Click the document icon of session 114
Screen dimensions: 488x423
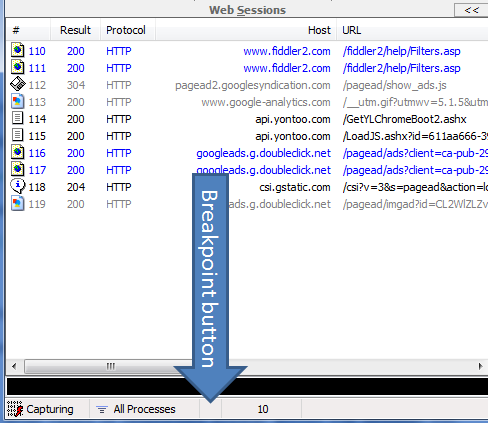[18, 119]
